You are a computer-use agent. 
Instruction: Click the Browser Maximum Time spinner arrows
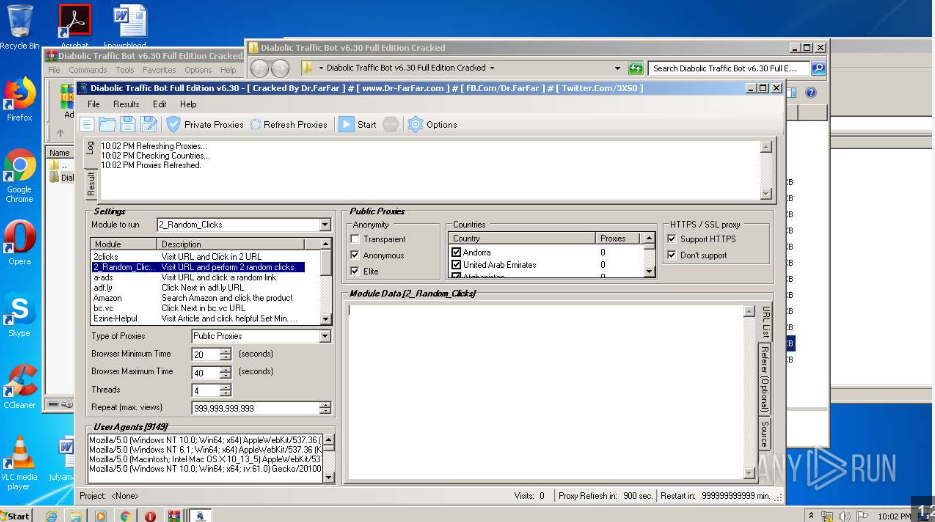[x=225, y=372]
